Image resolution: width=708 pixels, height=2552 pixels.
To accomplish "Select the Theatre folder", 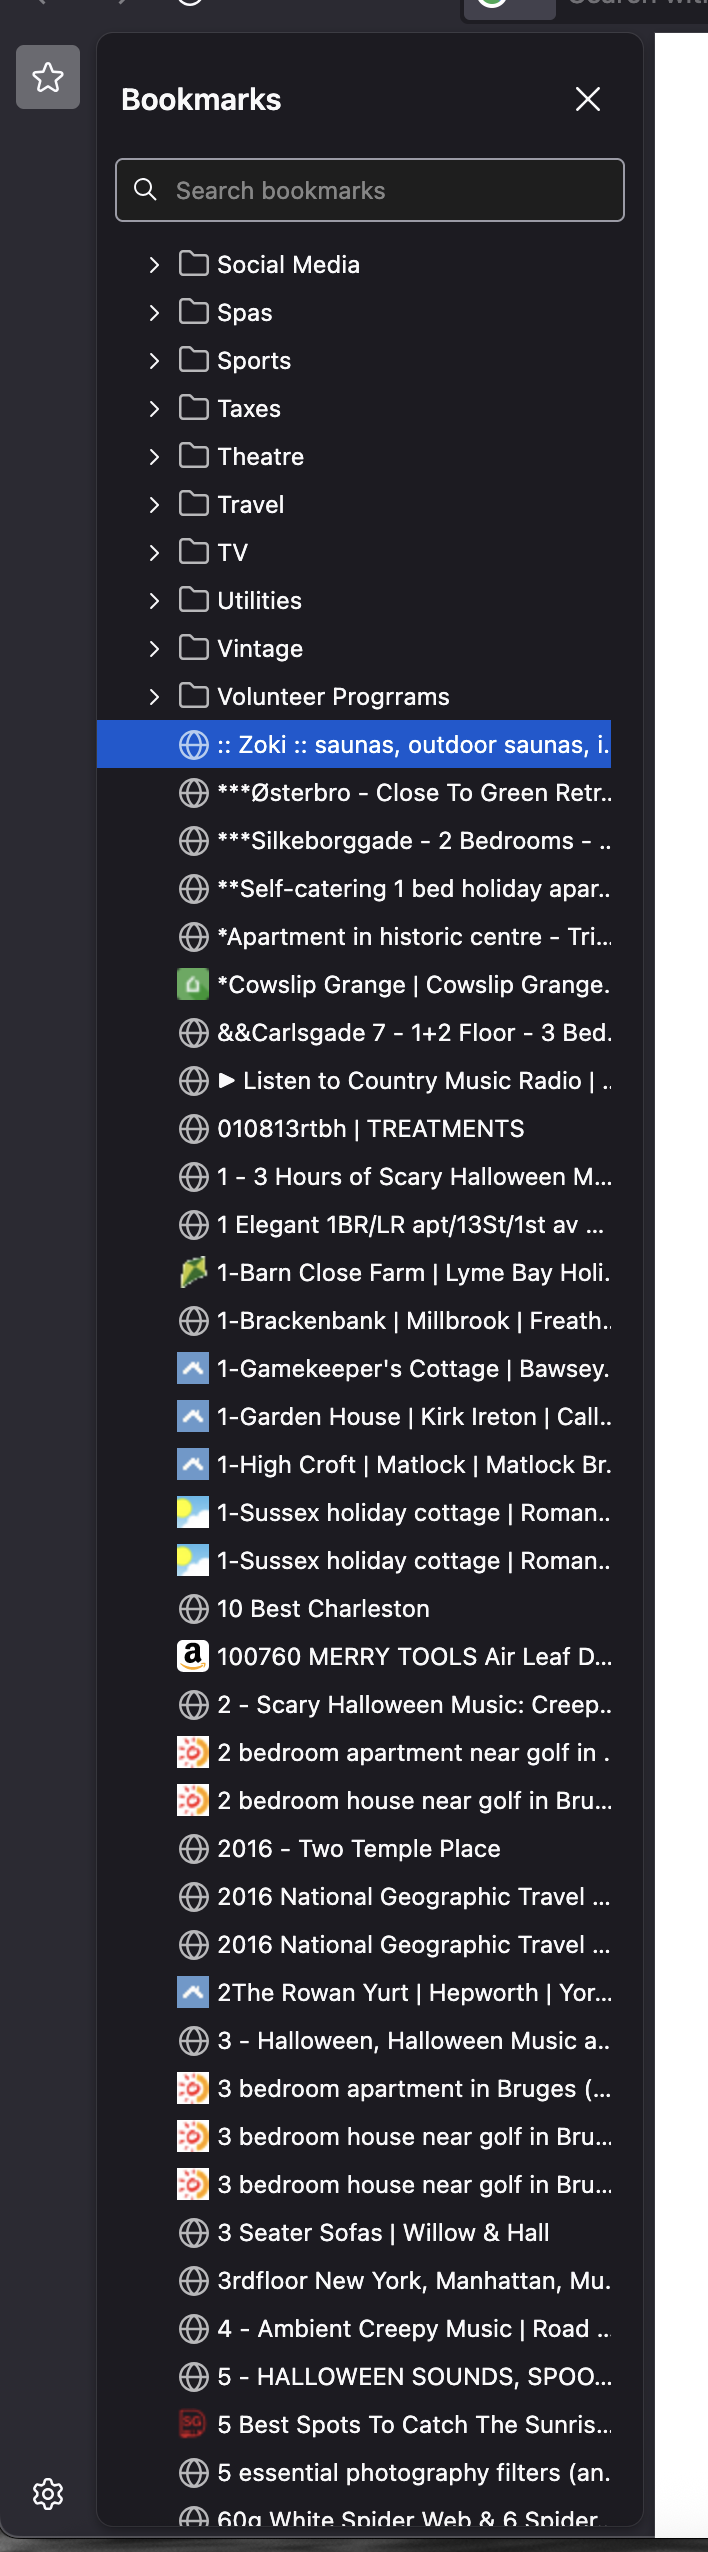I will click(x=260, y=457).
